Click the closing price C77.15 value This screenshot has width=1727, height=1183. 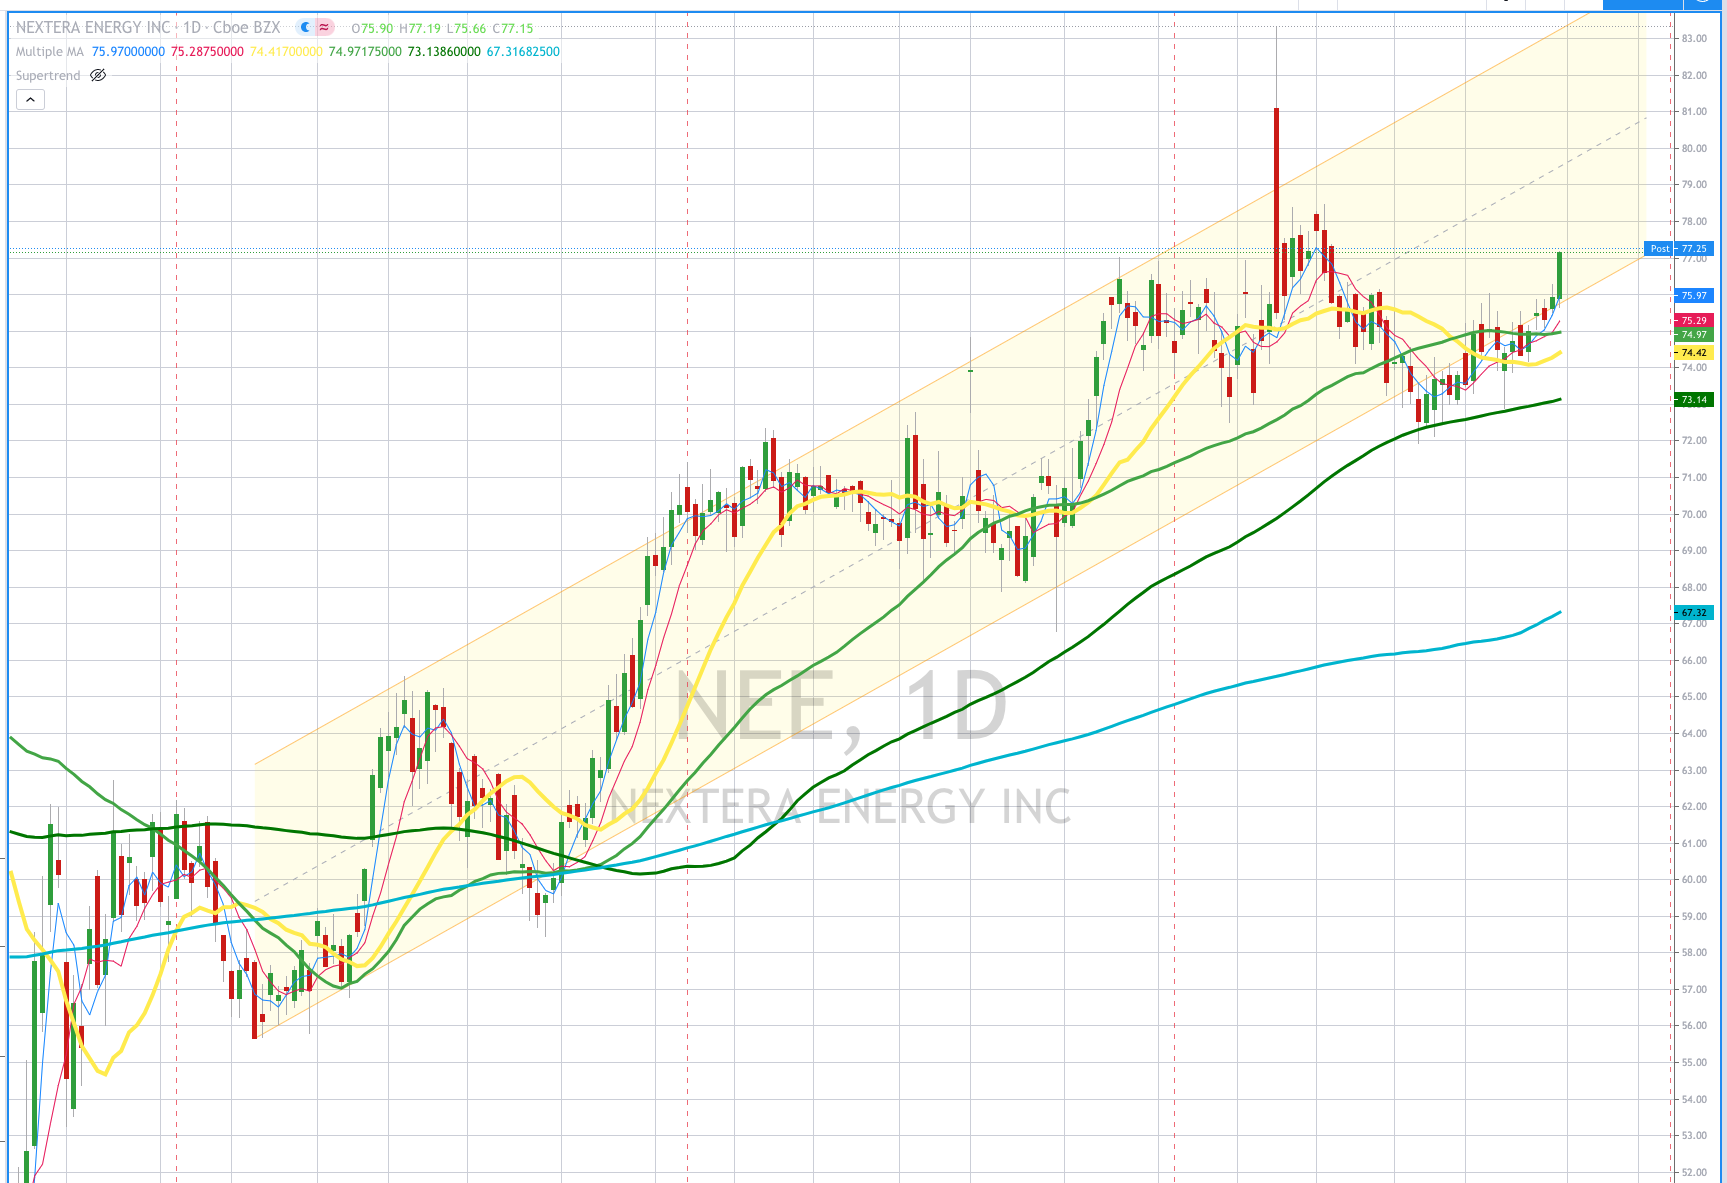513,29
